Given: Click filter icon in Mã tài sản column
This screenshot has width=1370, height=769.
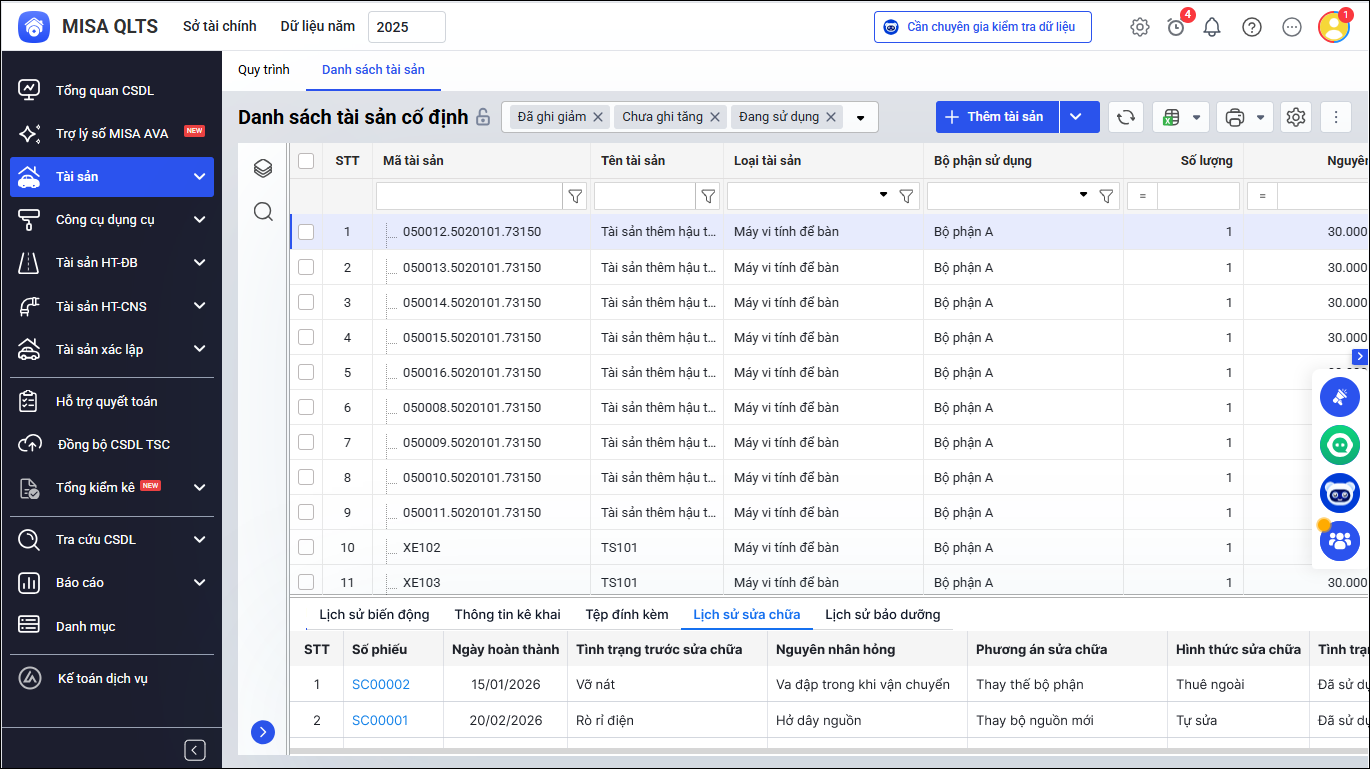Looking at the screenshot, I should pos(575,196).
